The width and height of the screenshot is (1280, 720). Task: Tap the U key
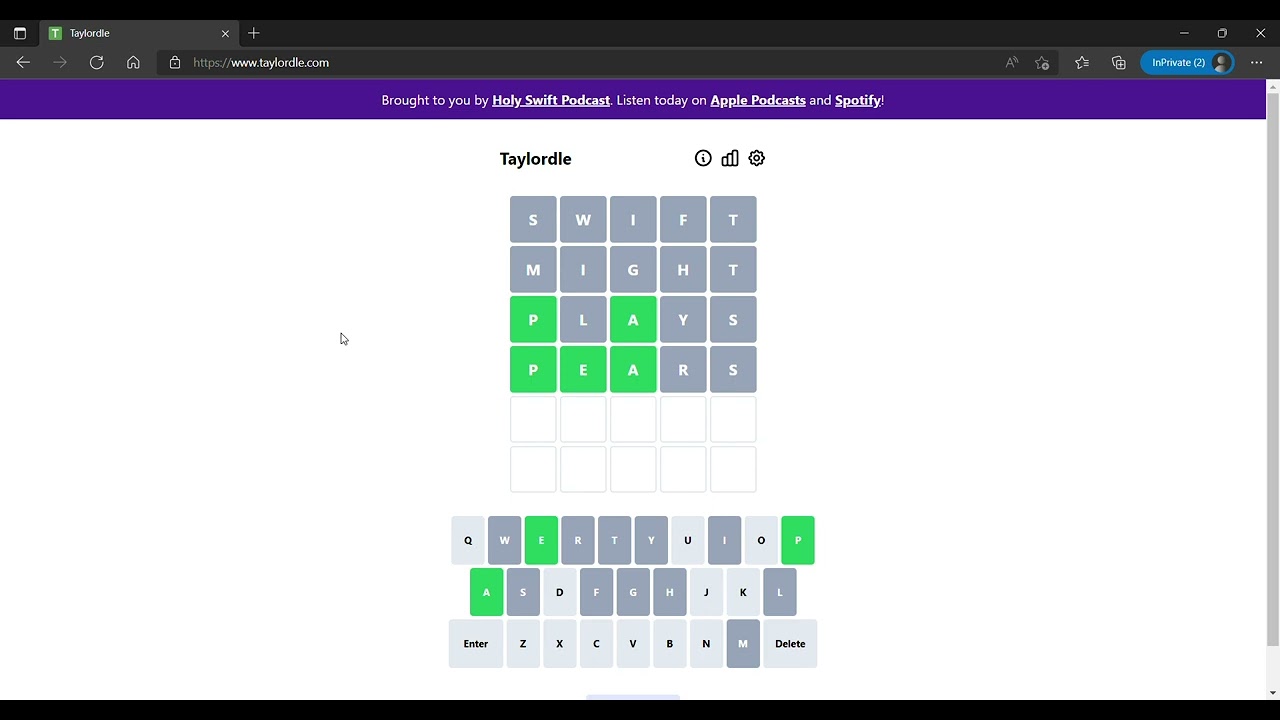click(688, 540)
